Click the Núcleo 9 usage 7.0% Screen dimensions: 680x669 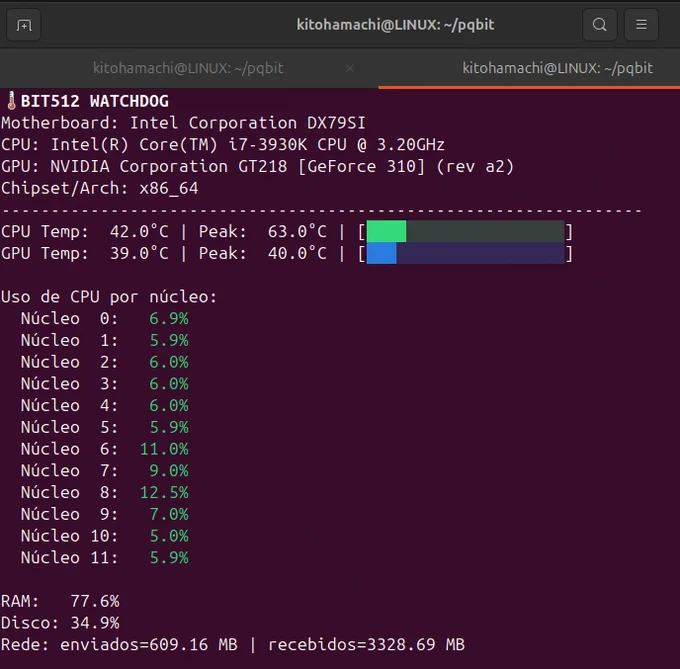169,514
